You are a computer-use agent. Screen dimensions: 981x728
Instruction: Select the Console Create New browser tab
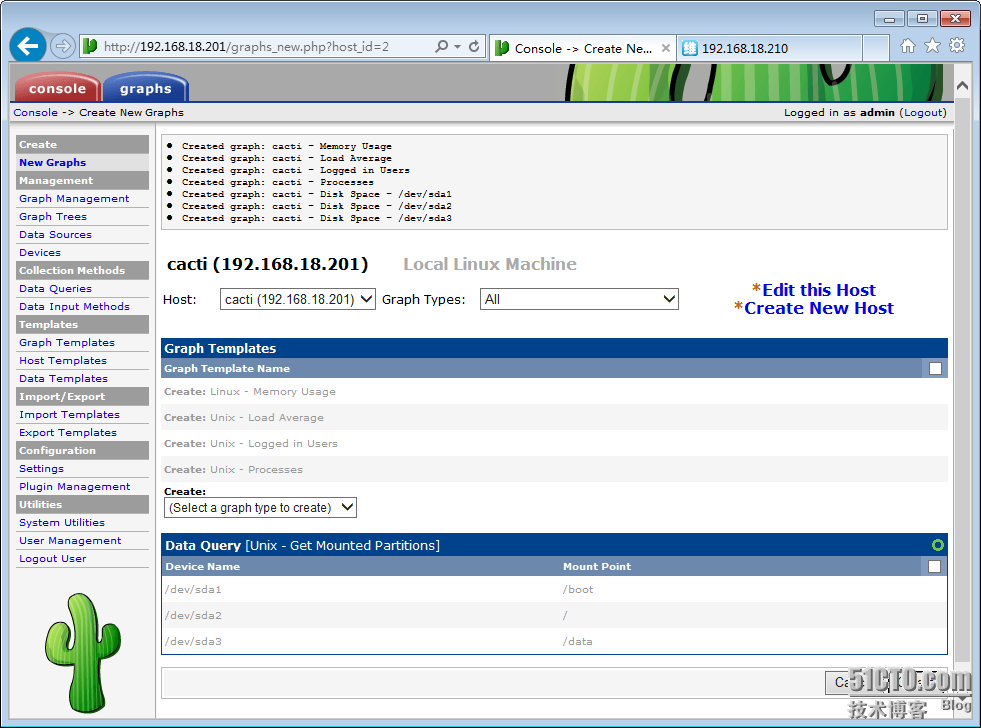point(582,48)
